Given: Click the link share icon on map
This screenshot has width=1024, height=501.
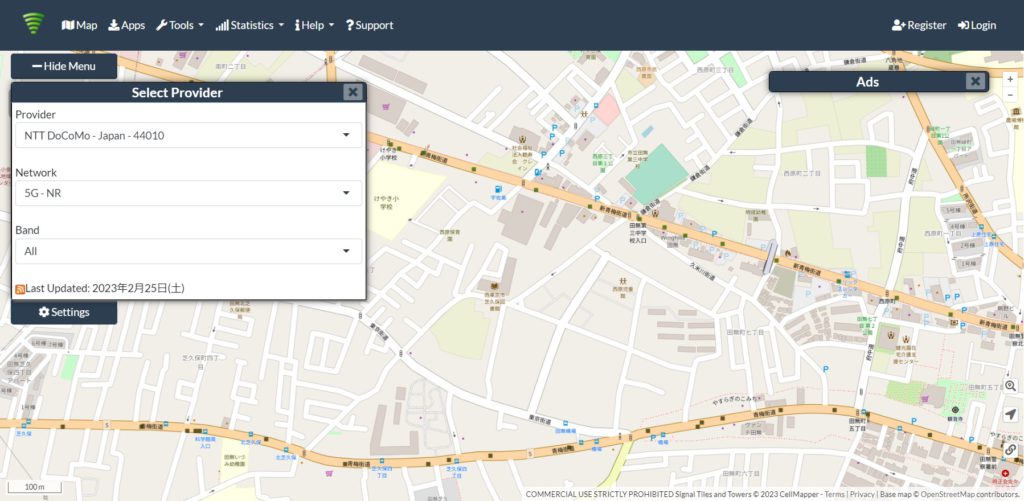Looking at the screenshot, I should click(x=1010, y=449).
